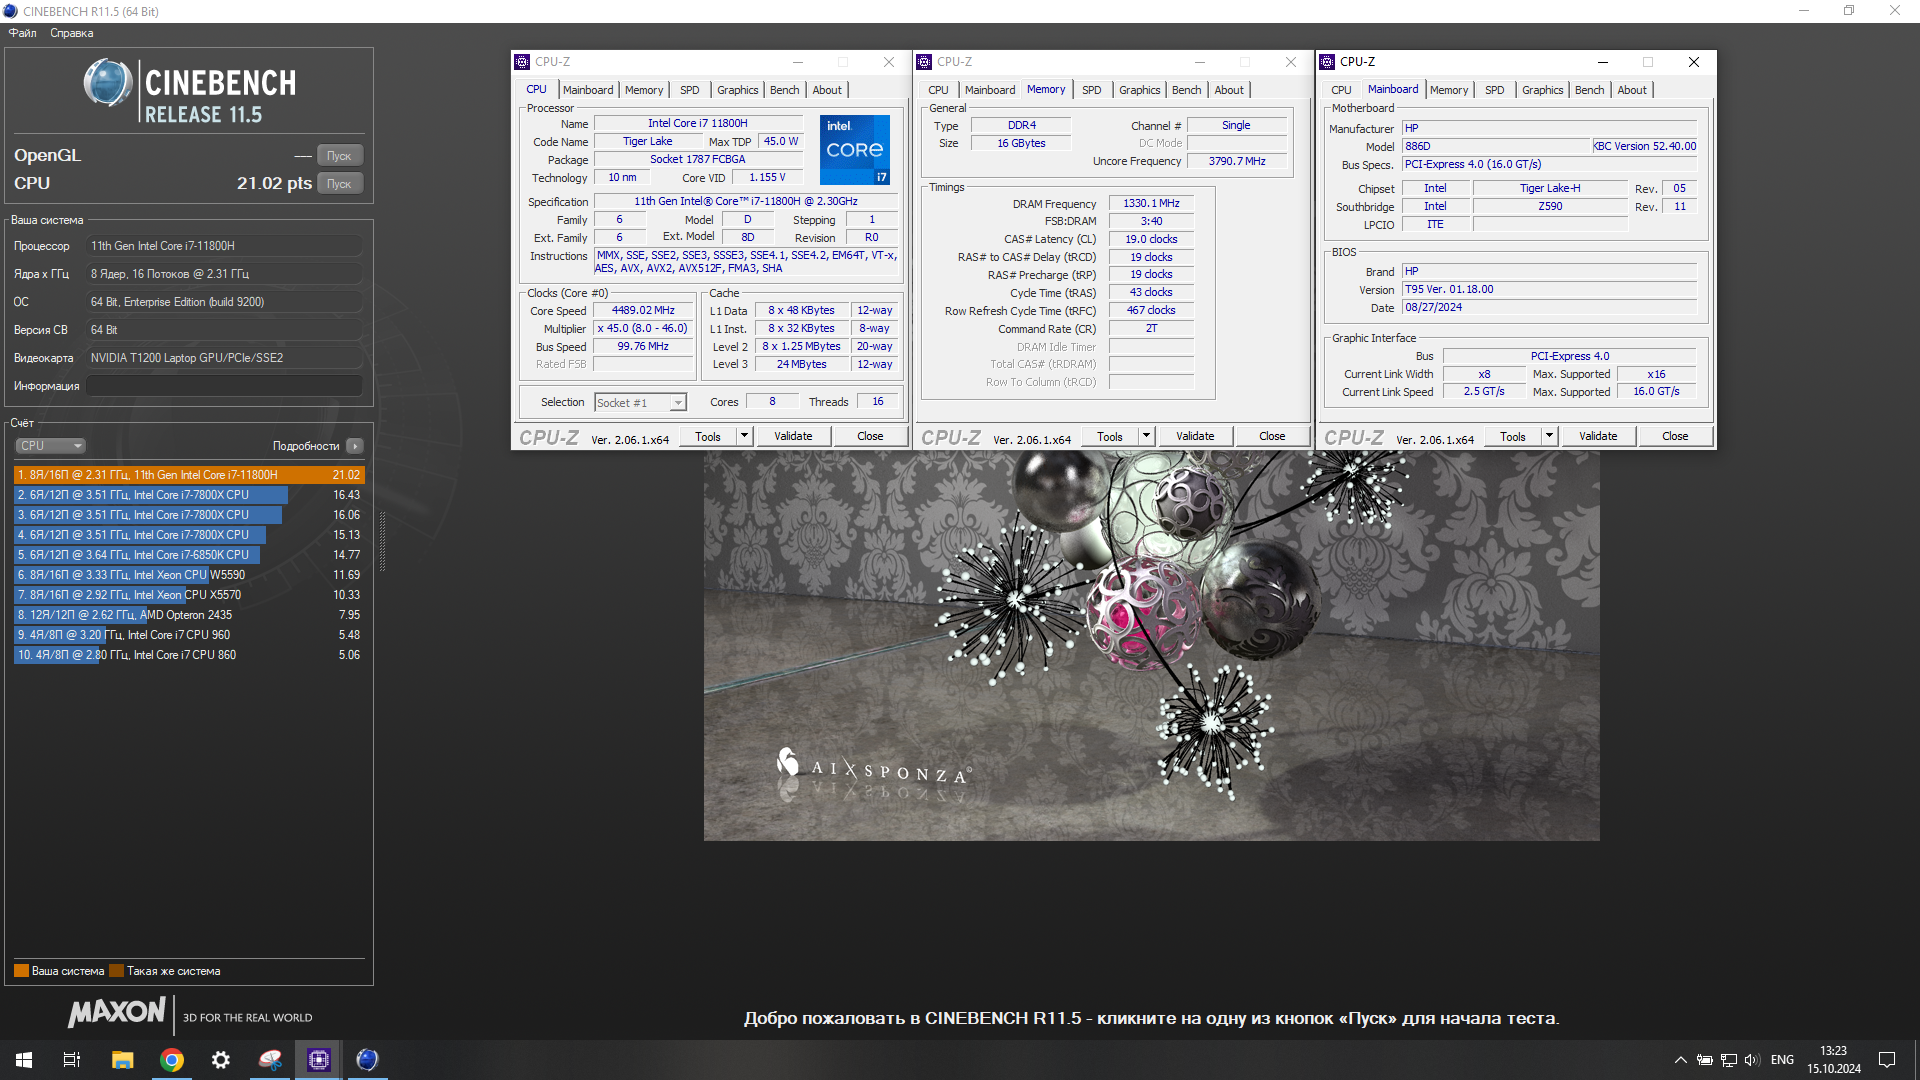Run OpenGL test with Пуск
This screenshot has width=1920, height=1080.
point(340,155)
